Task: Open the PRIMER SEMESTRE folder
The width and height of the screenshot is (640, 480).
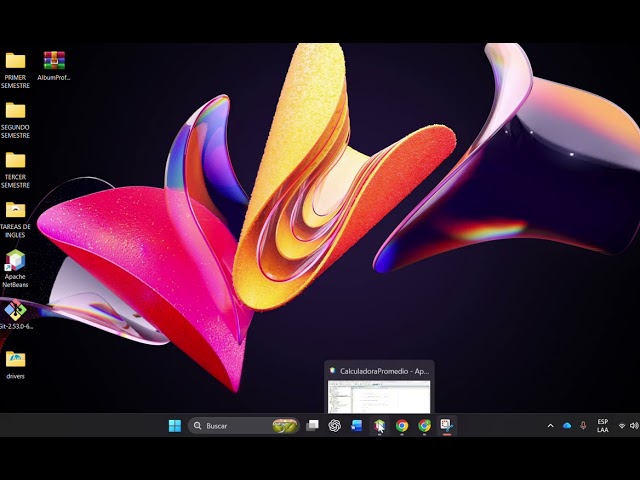Action: point(16,70)
